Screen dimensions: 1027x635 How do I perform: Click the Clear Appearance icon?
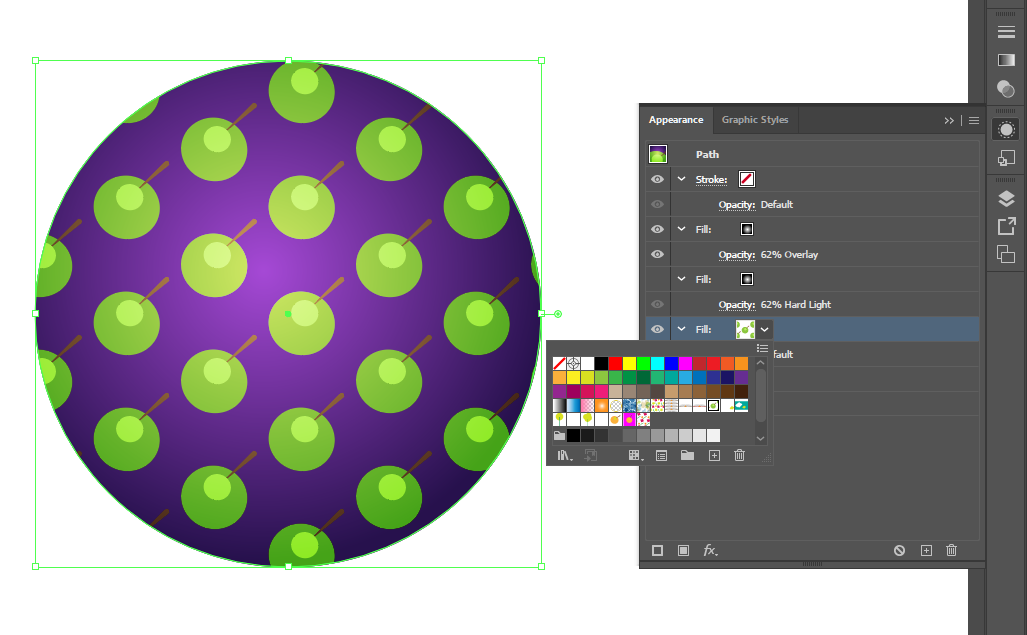899,551
